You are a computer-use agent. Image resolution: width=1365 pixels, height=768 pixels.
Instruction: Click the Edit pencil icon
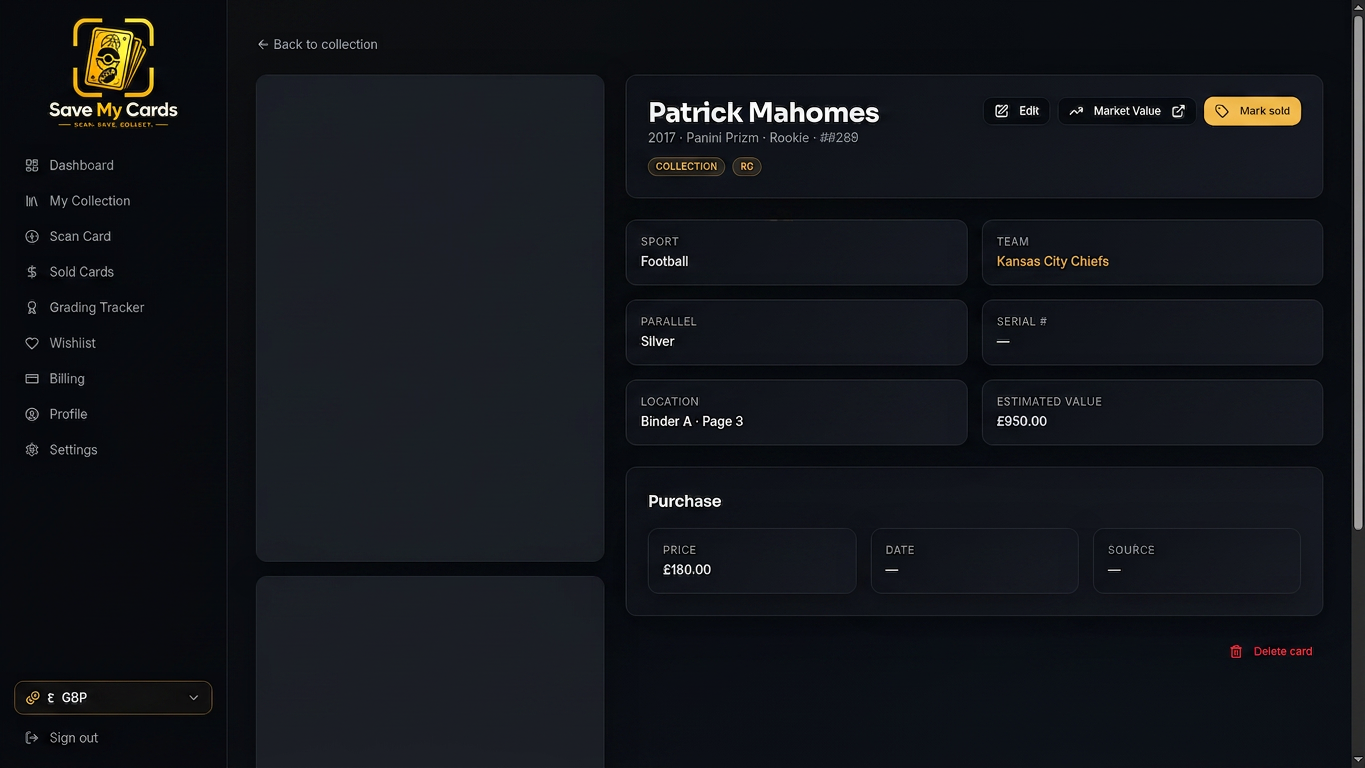tap(1002, 111)
